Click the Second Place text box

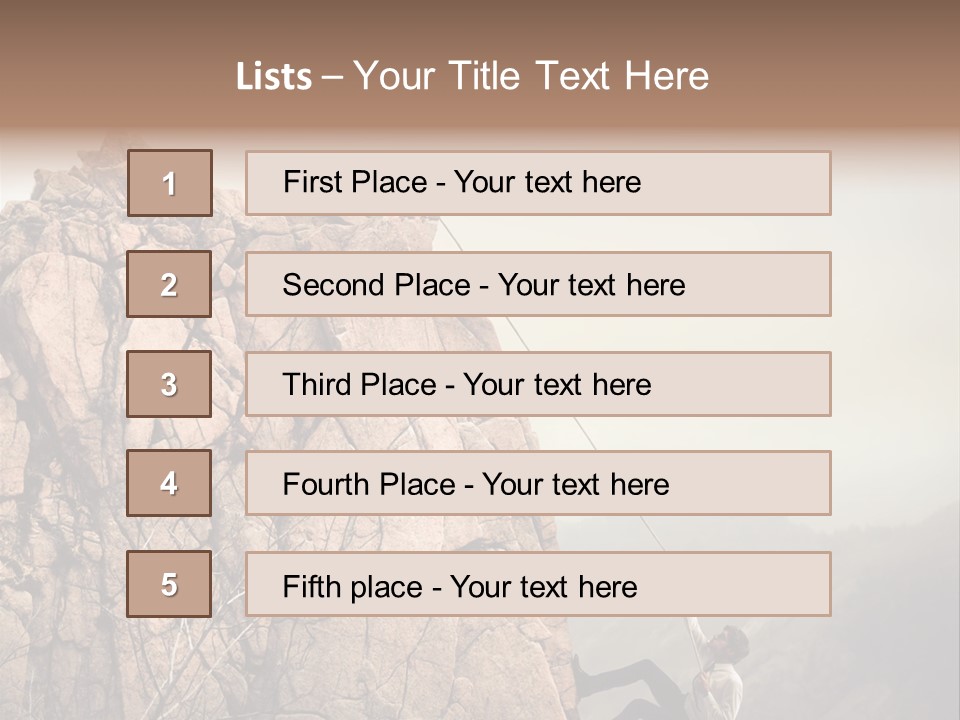click(x=538, y=284)
